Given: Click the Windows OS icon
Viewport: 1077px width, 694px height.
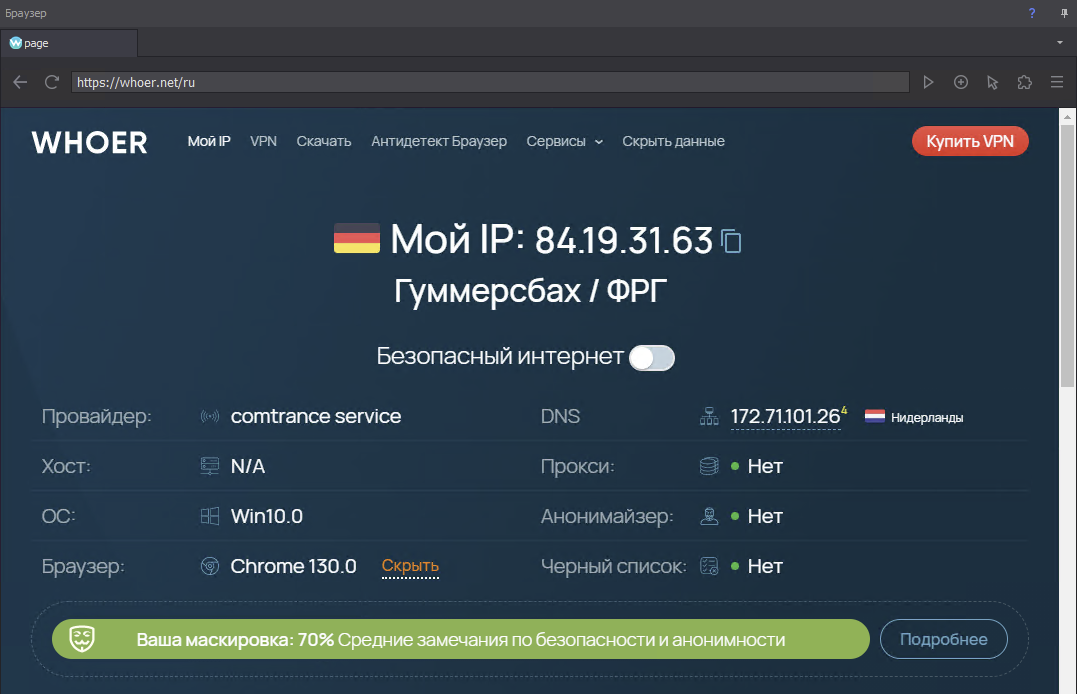Looking at the screenshot, I should 209,516.
